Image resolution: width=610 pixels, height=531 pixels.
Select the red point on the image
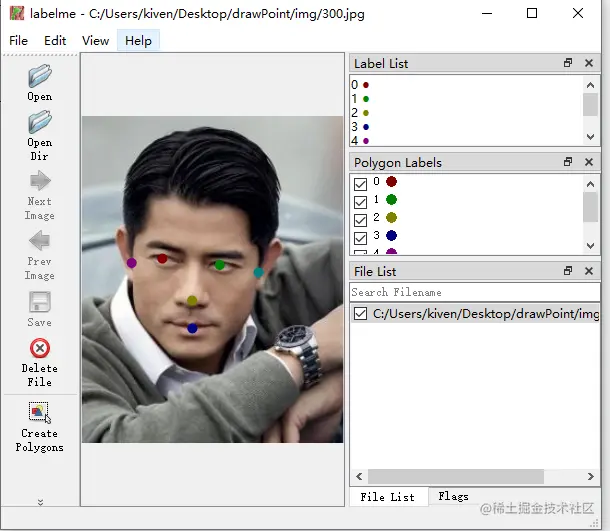coord(162,259)
